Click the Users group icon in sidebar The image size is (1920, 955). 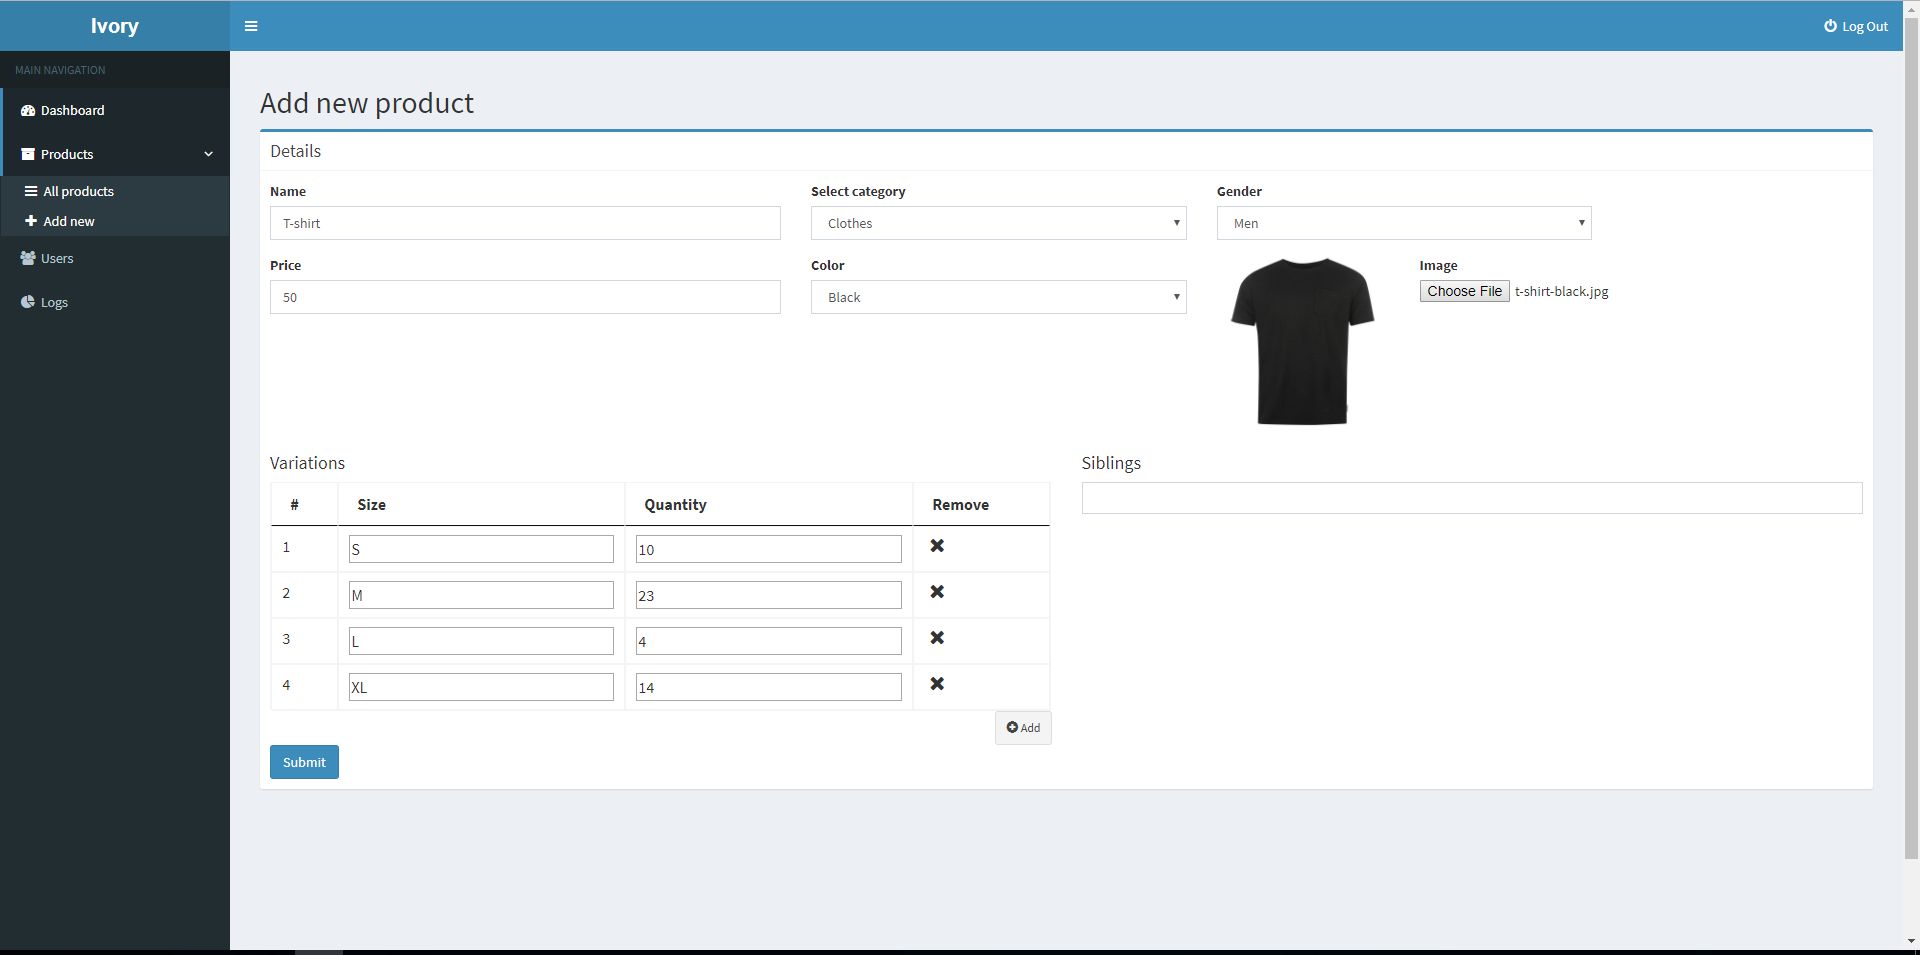28,258
